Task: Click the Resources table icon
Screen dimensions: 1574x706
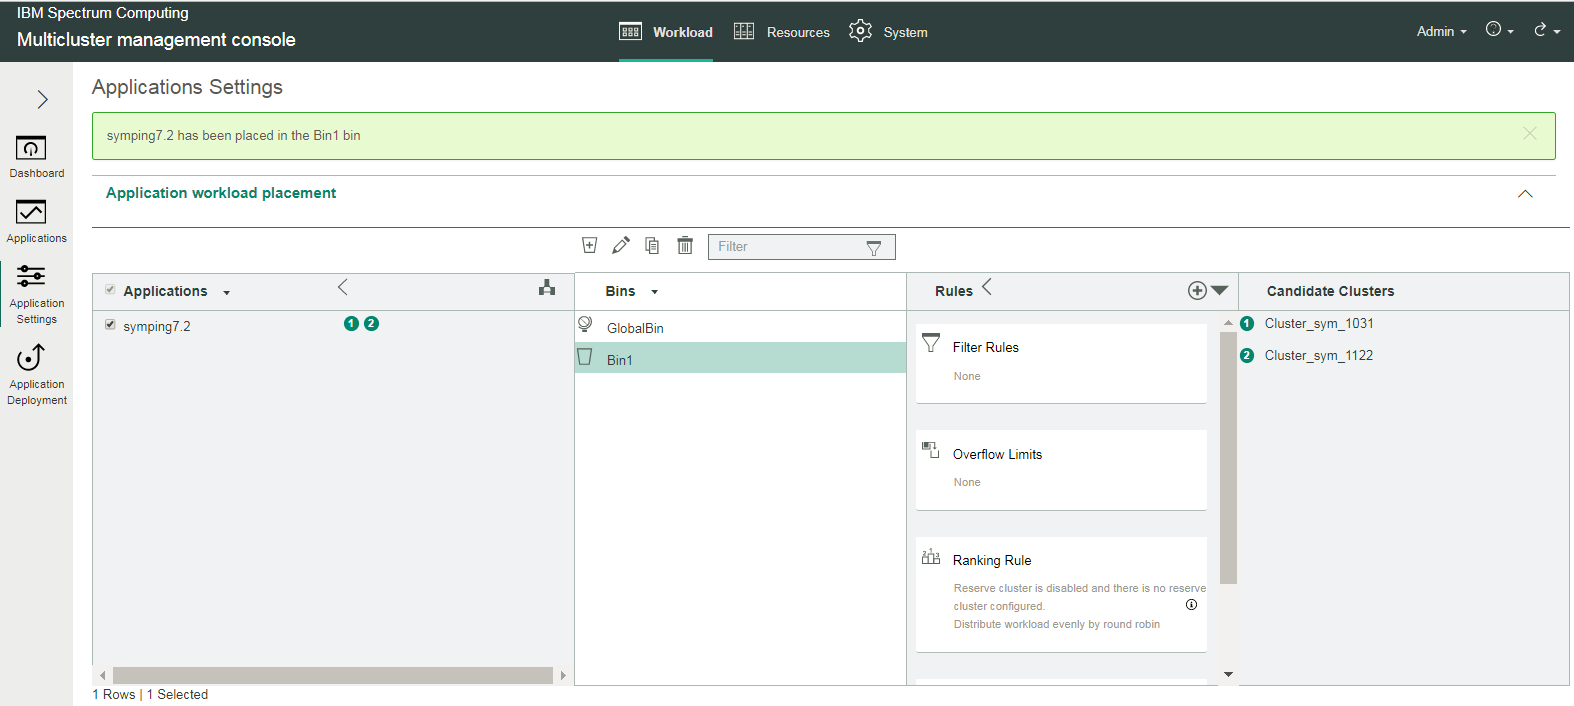Action: 744,31
